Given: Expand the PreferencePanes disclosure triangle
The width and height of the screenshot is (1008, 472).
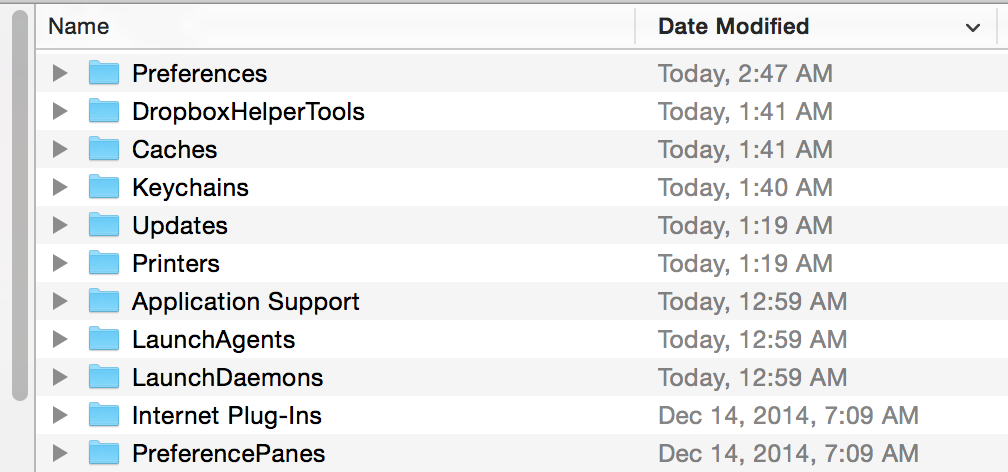Looking at the screenshot, I should pyautogui.click(x=60, y=453).
